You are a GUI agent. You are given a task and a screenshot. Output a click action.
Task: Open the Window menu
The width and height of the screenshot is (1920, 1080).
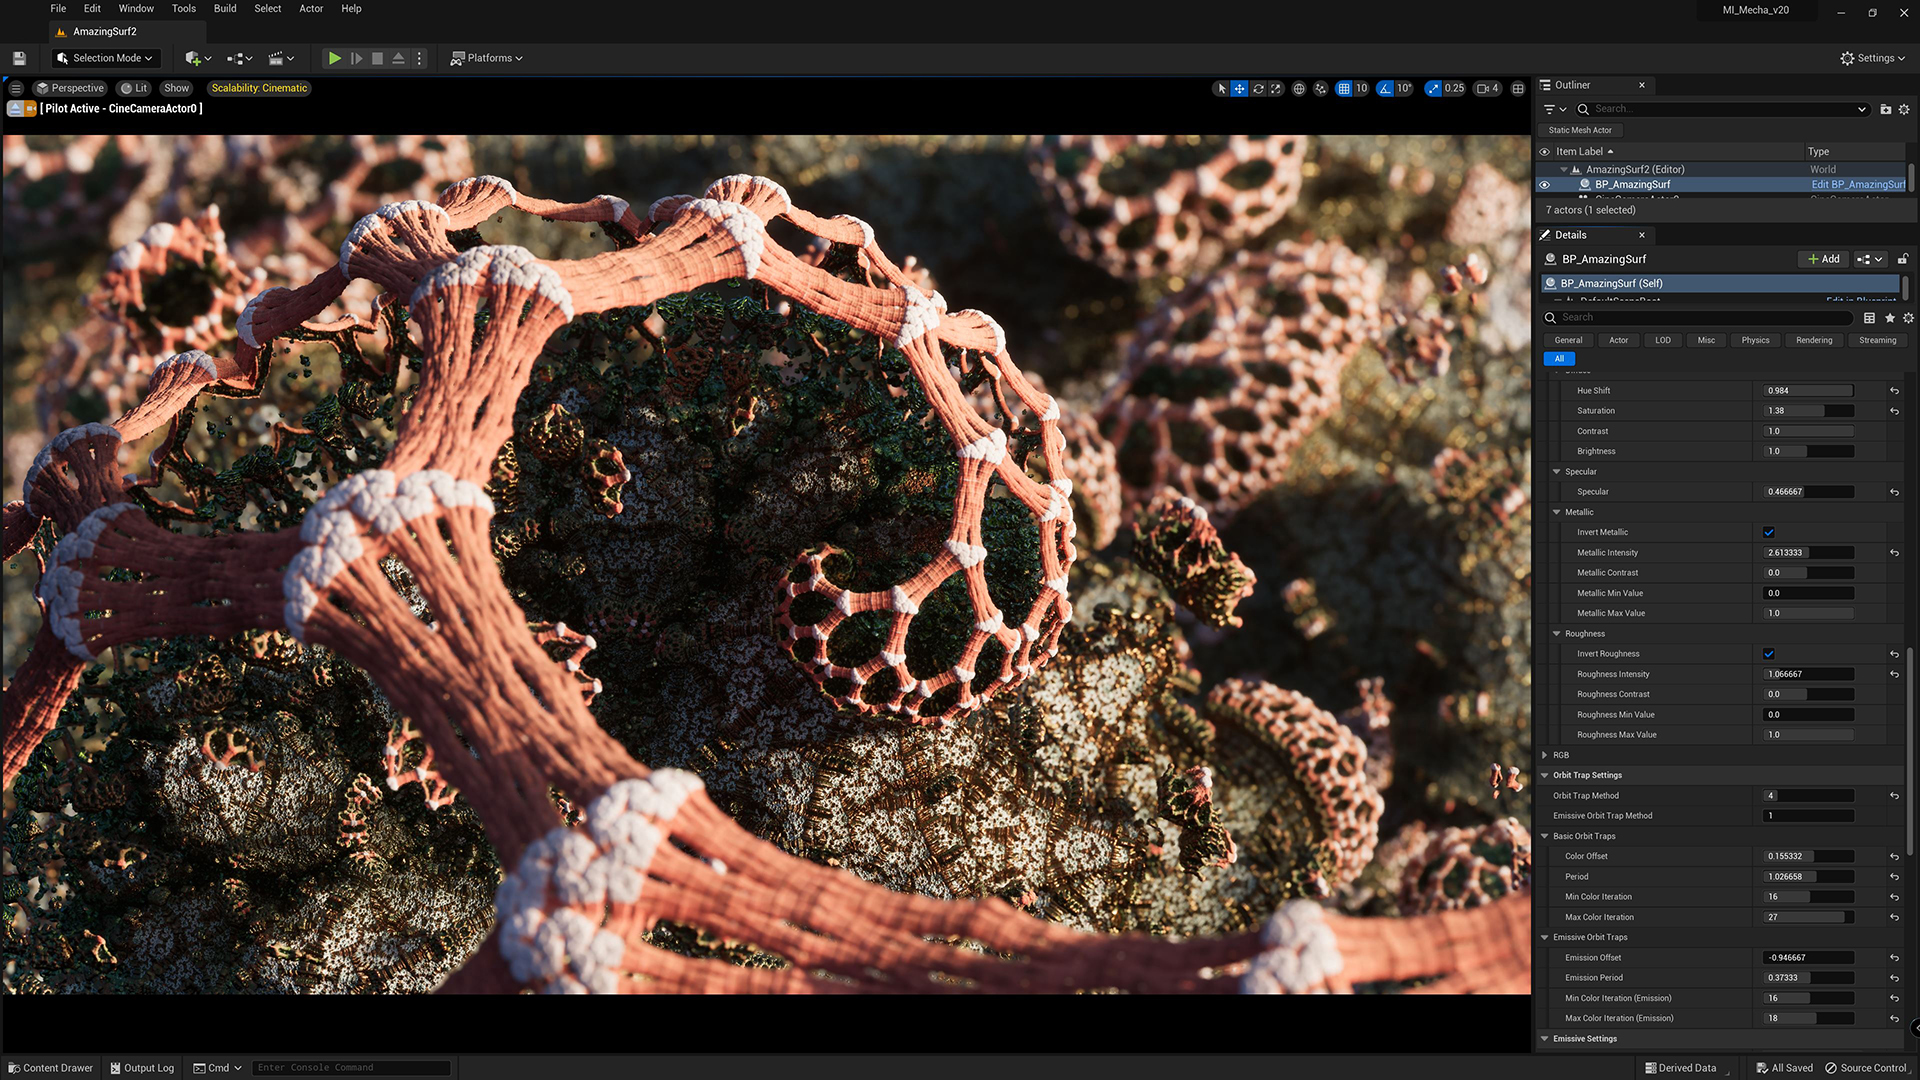tap(136, 8)
